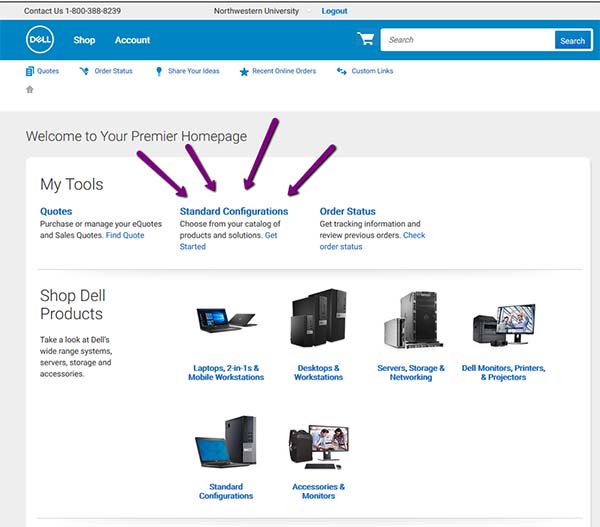Open the Quotes toolbar link
Image resolution: width=600 pixels, height=527 pixels.
click(x=48, y=71)
